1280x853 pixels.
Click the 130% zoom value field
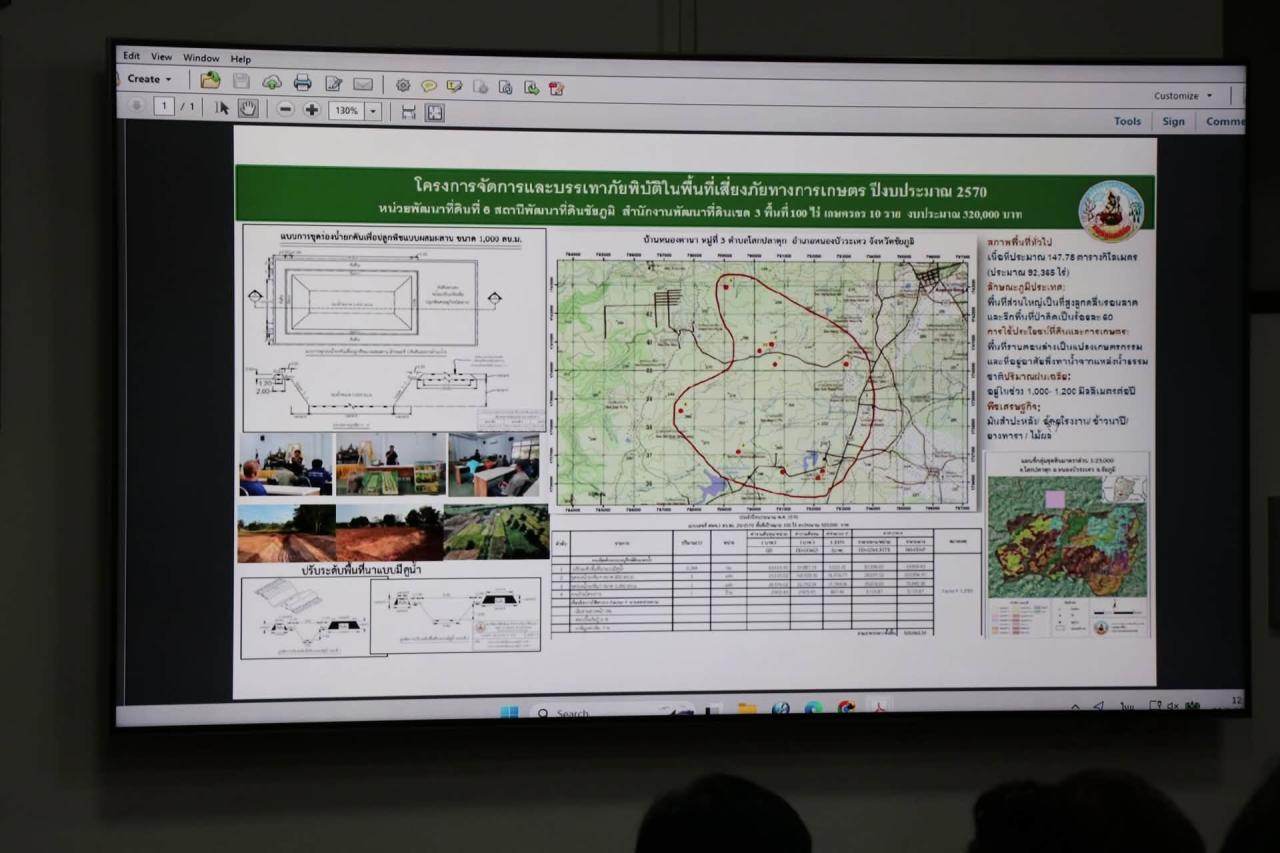347,111
